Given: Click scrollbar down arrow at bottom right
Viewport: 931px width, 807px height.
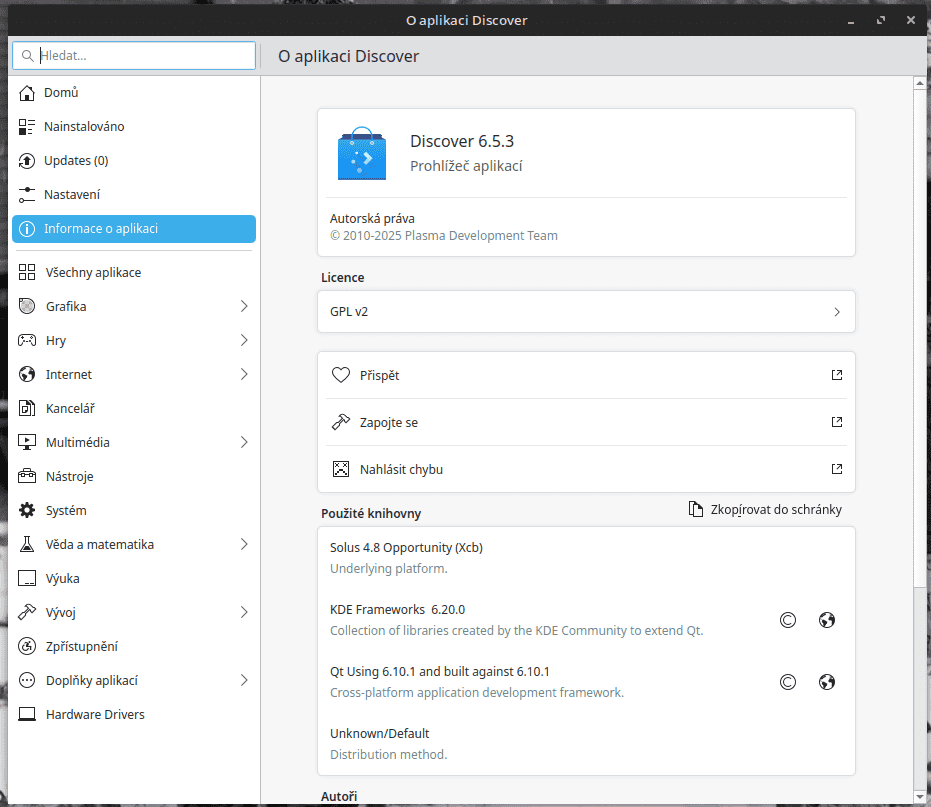Looking at the screenshot, I should (x=920, y=796).
